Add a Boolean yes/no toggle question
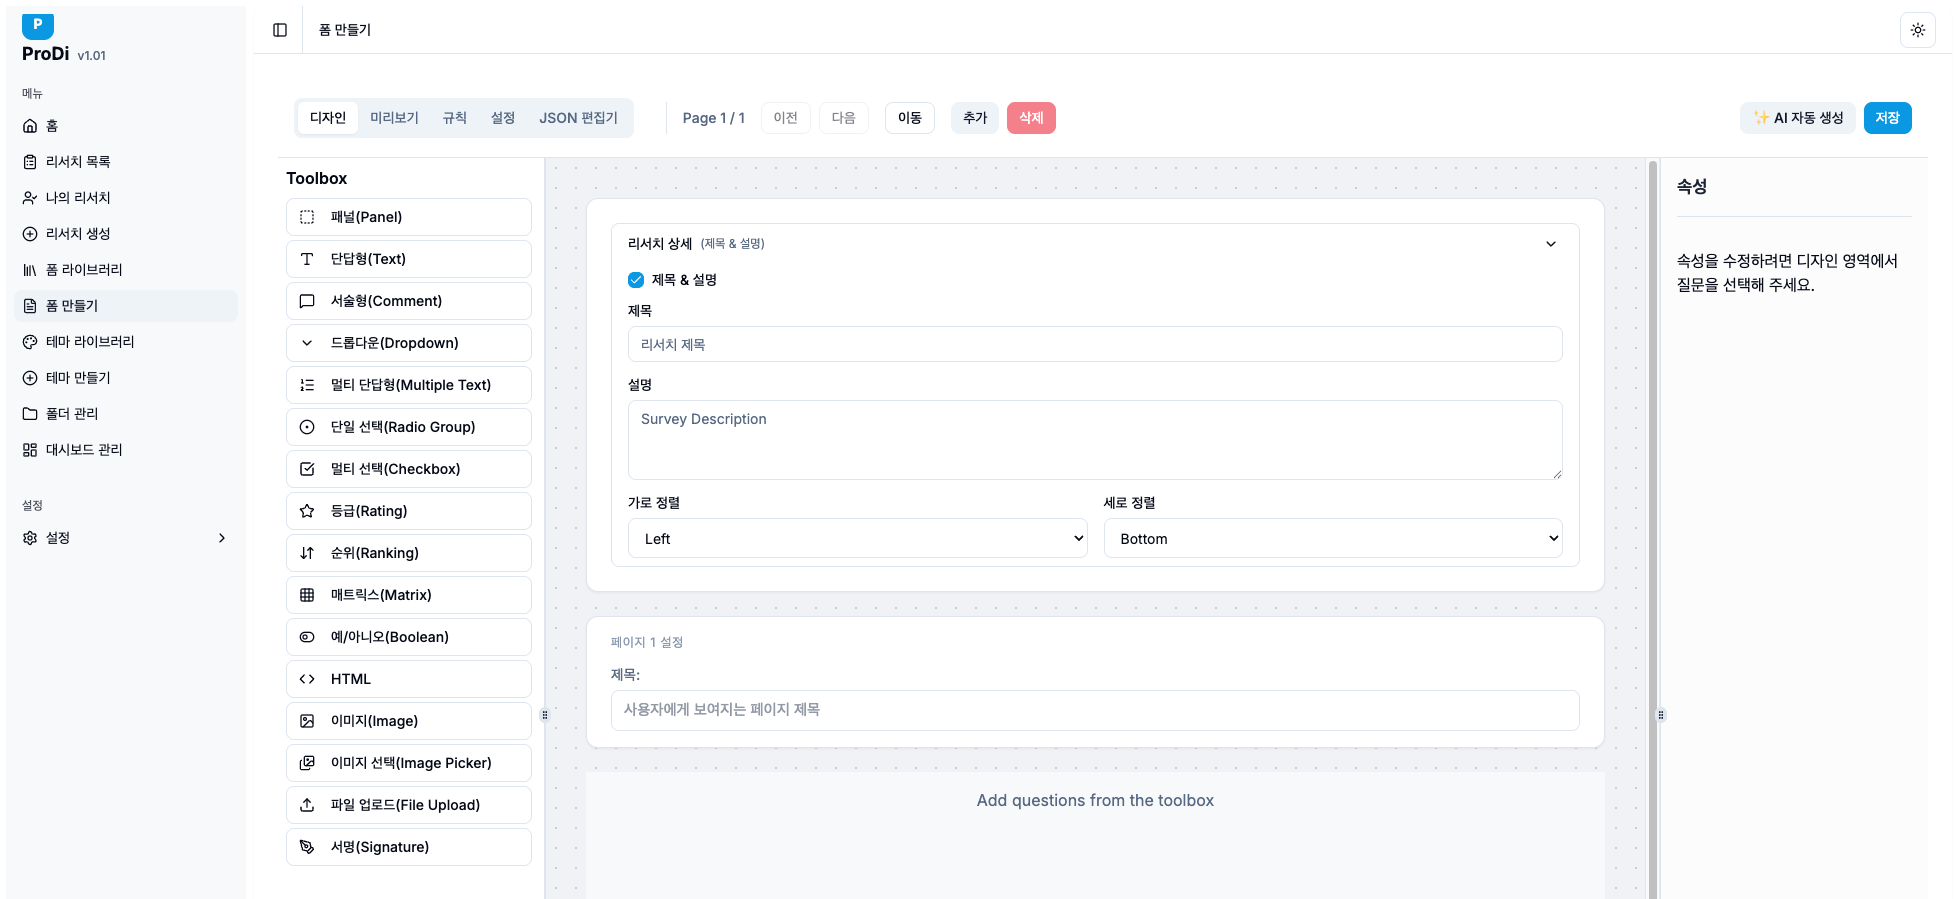The height and width of the screenshot is (899, 1958). (x=408, y=637)
